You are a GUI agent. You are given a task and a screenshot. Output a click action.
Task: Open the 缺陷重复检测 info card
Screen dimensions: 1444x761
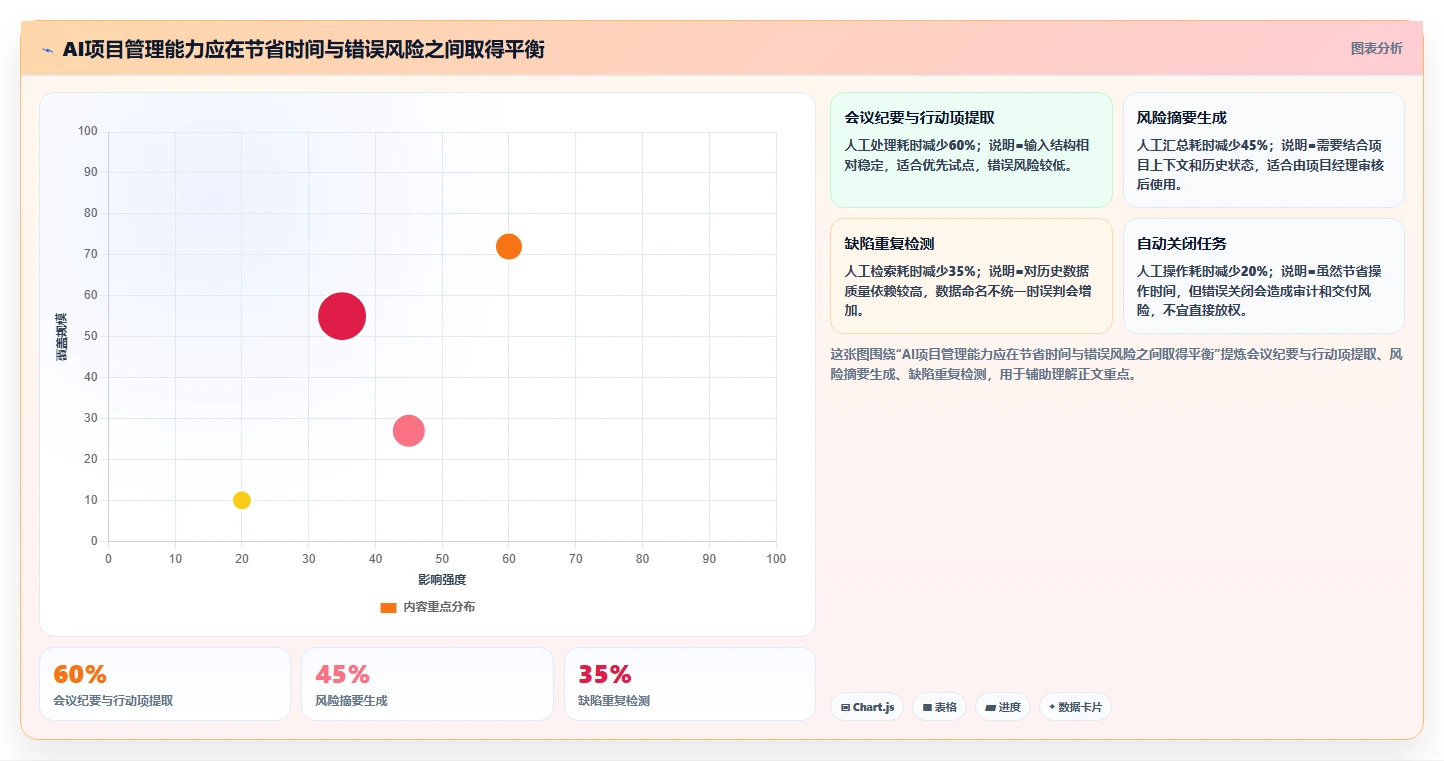[x=971, y=276]
